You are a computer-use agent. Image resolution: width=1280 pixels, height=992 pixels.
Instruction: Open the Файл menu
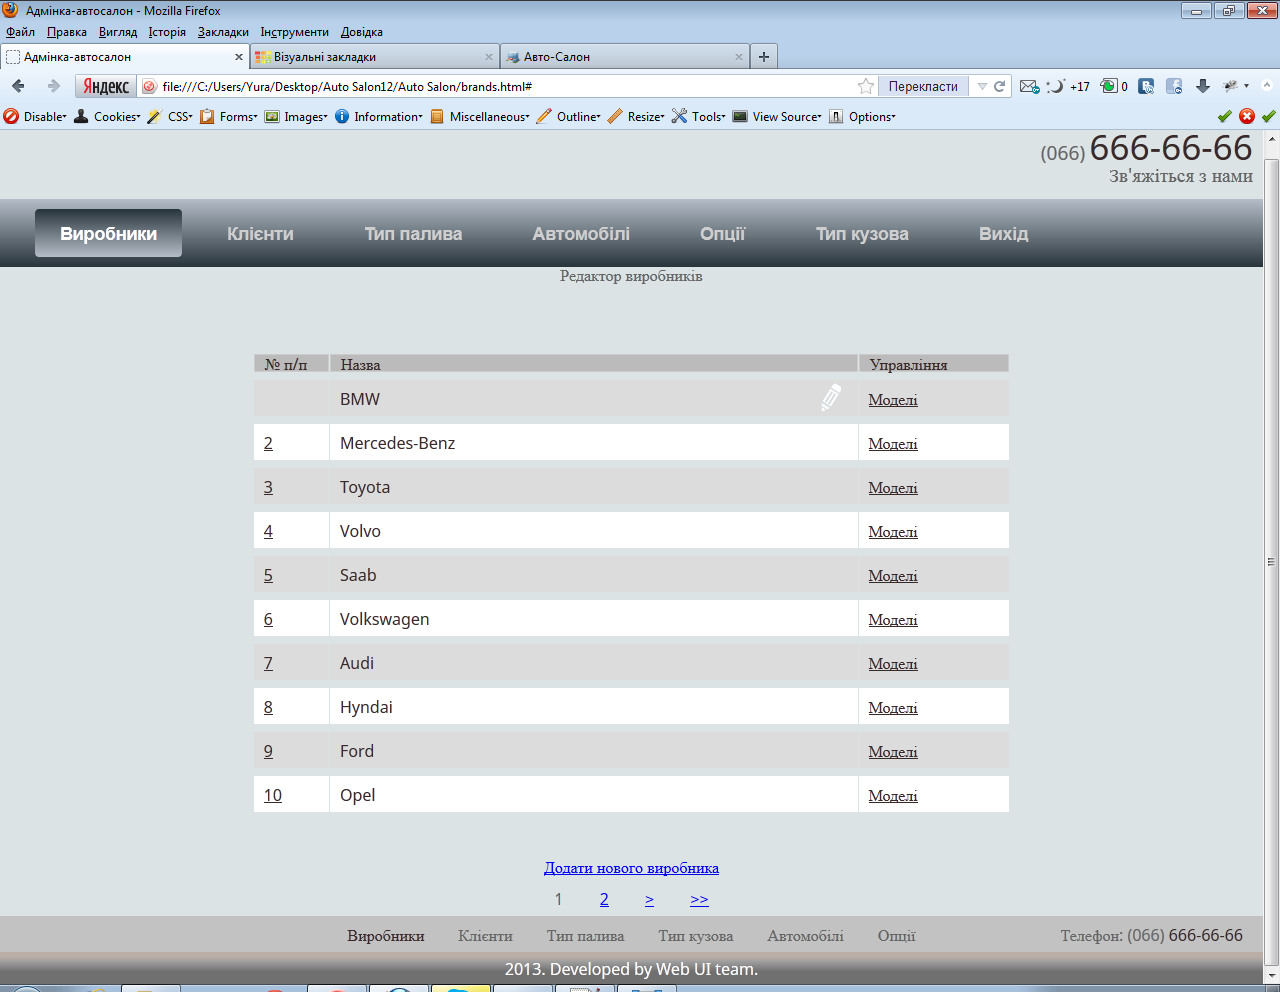pyautogui.click(x=20, y=32)
